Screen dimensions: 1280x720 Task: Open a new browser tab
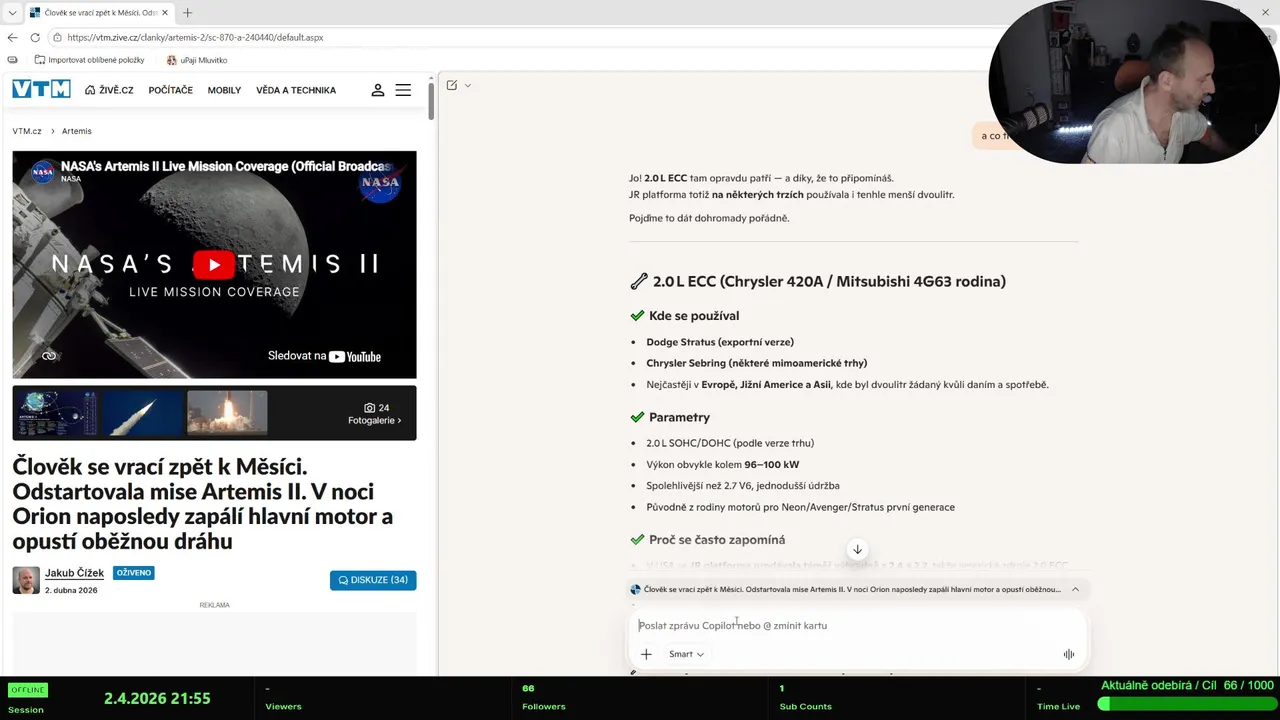coord(187,13)
